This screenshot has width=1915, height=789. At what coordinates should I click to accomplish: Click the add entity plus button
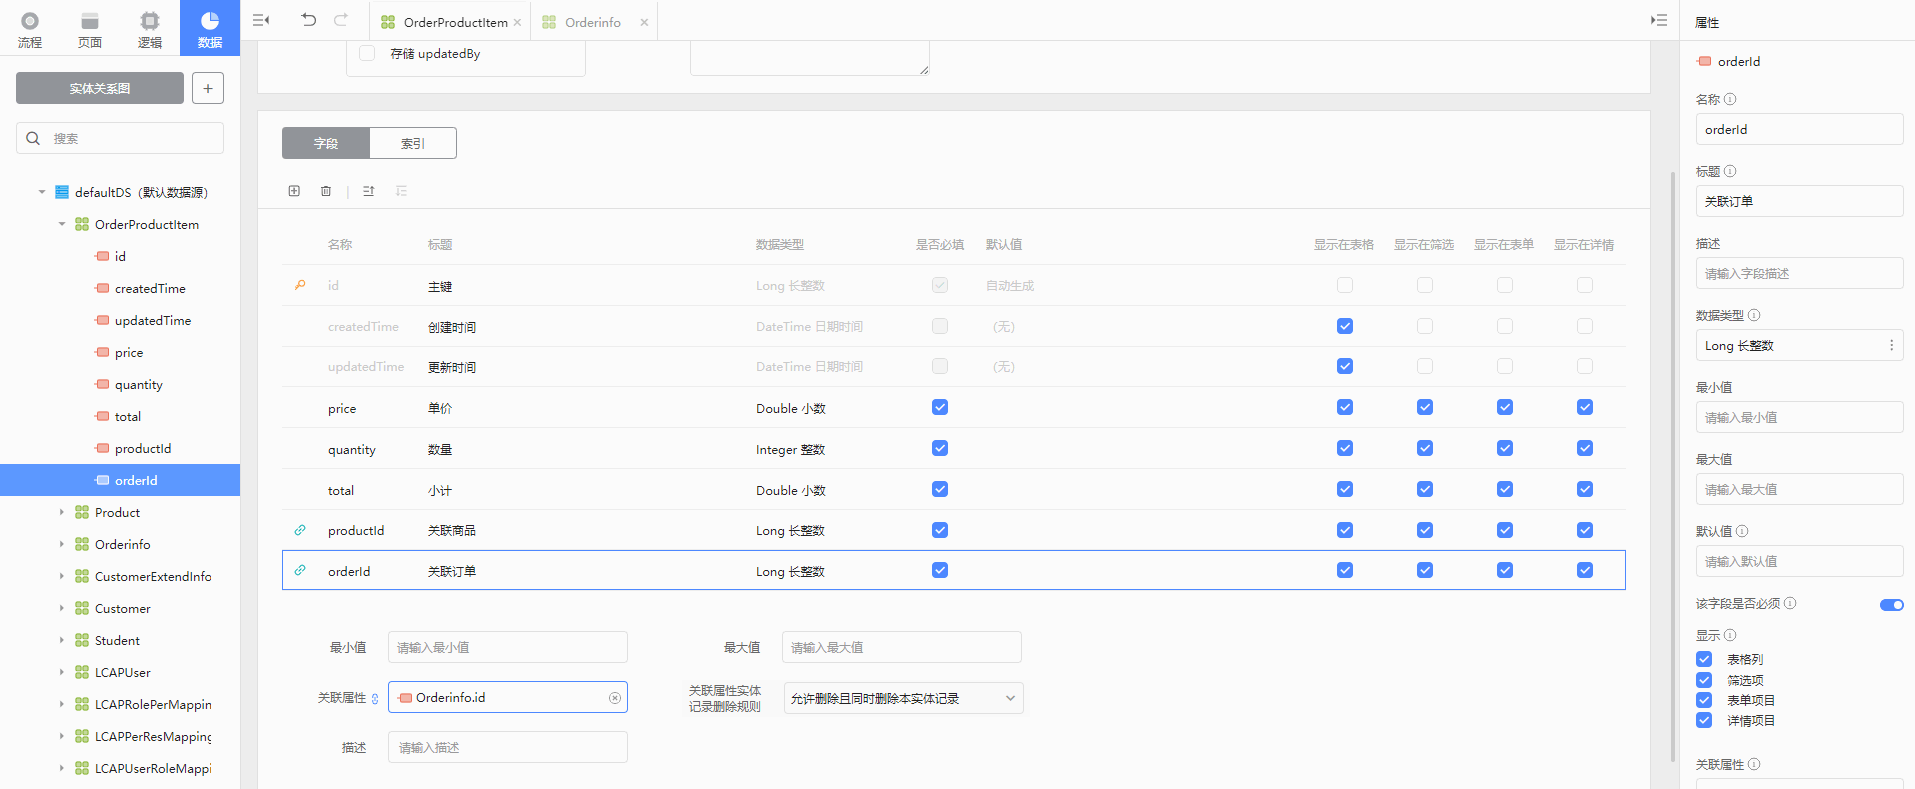[208, 88]
